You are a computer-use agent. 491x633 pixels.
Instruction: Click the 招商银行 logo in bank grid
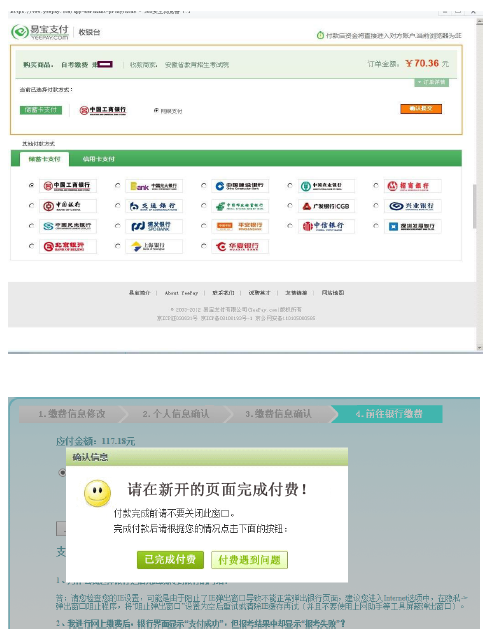[412, 186]
